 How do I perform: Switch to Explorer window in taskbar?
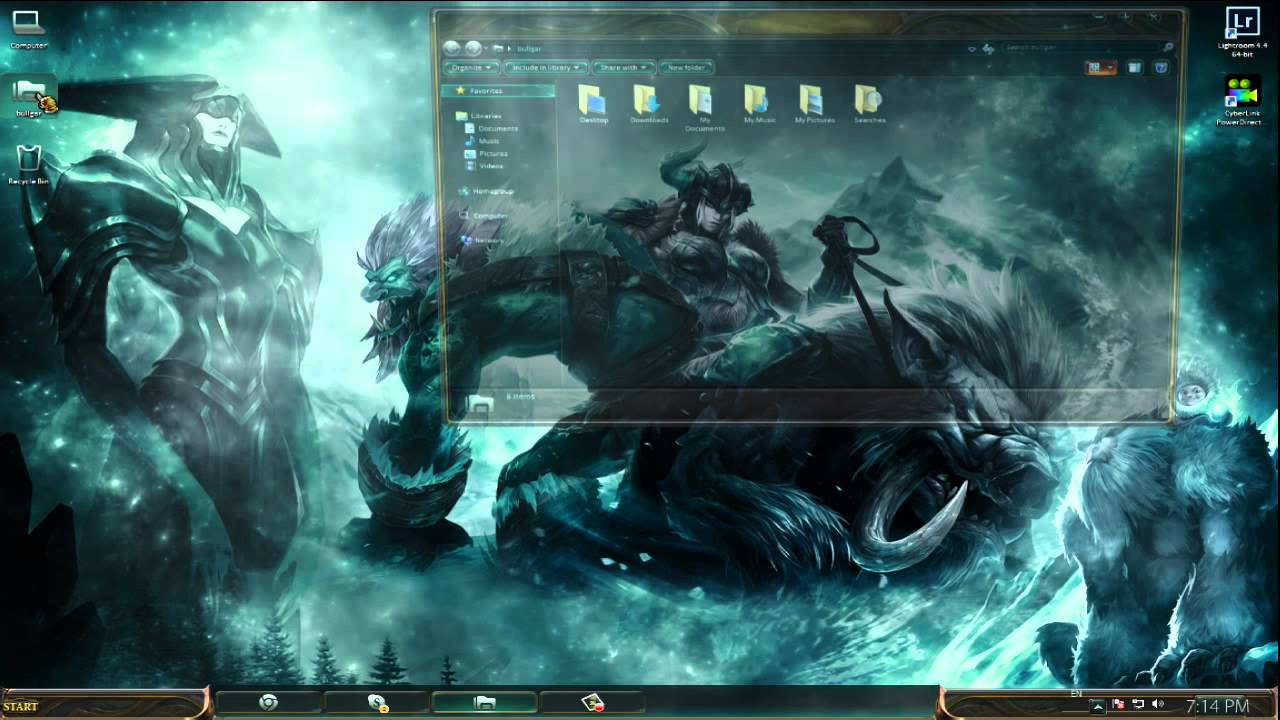click(x=485, y=703)
